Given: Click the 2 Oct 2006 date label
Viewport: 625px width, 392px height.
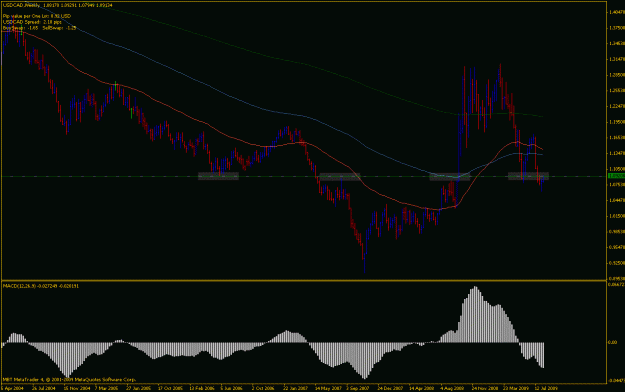Looking at the screenshot, I should (263, 388).
